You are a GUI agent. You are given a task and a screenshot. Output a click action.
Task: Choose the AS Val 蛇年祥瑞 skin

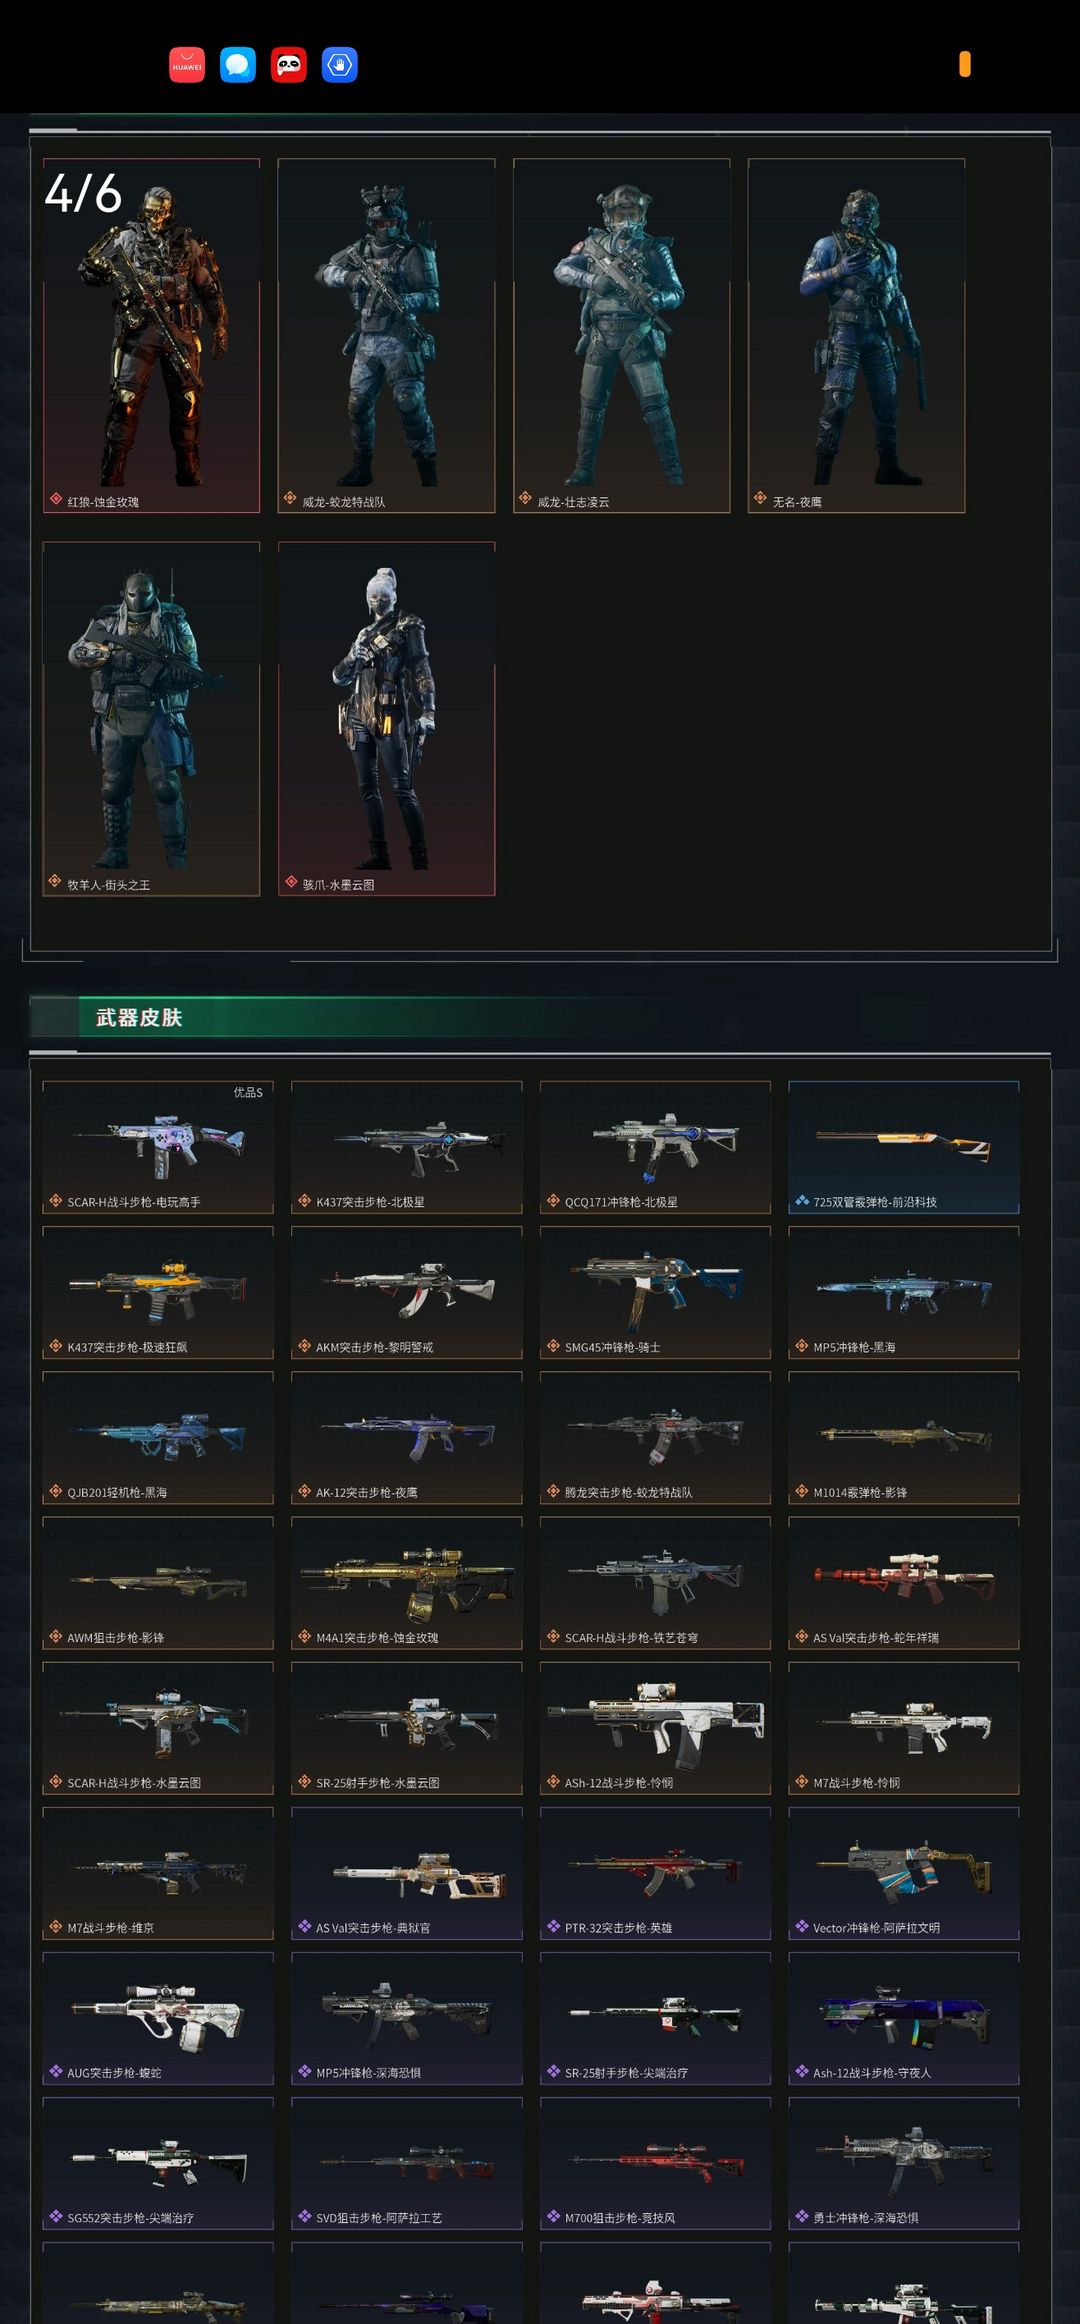[x=904, y=1583]
